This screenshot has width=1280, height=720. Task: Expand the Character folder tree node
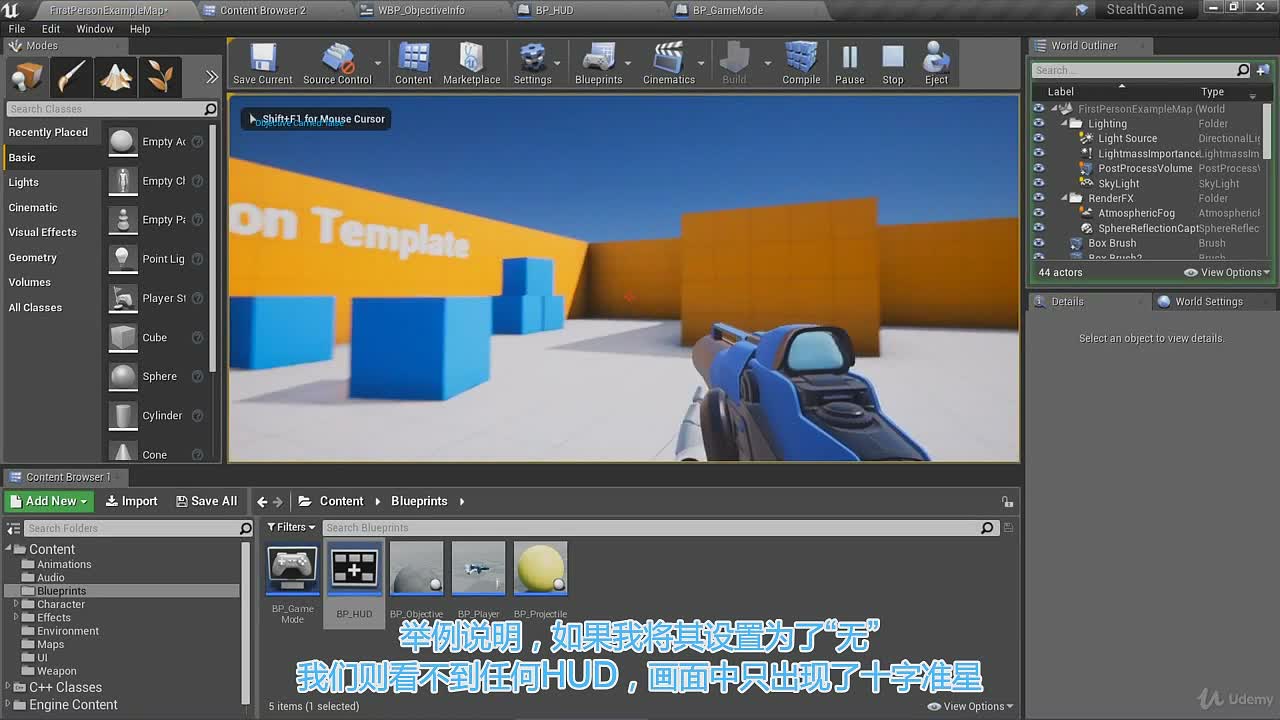pyautogui.click(x=16, y=604)
